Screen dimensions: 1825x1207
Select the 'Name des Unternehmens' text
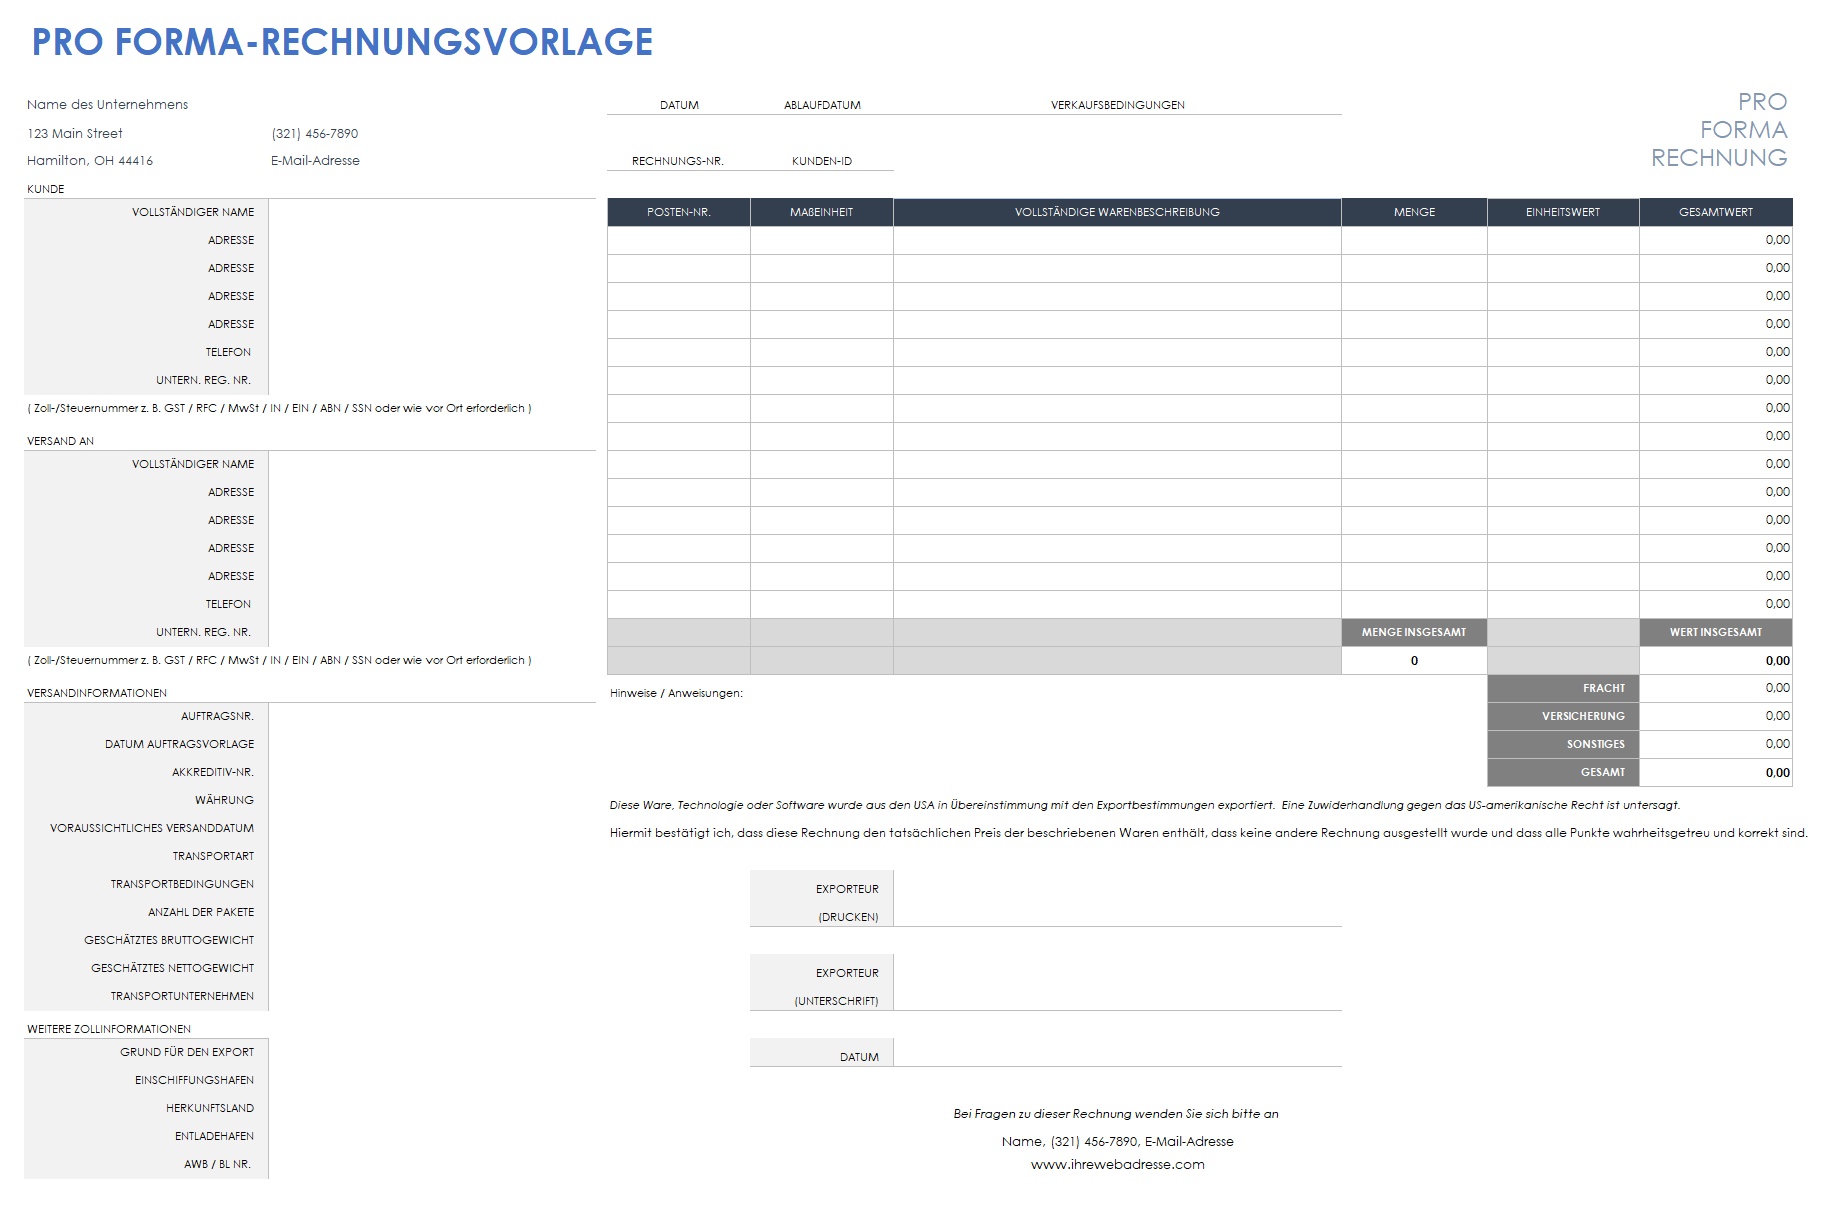pos(108,105)
